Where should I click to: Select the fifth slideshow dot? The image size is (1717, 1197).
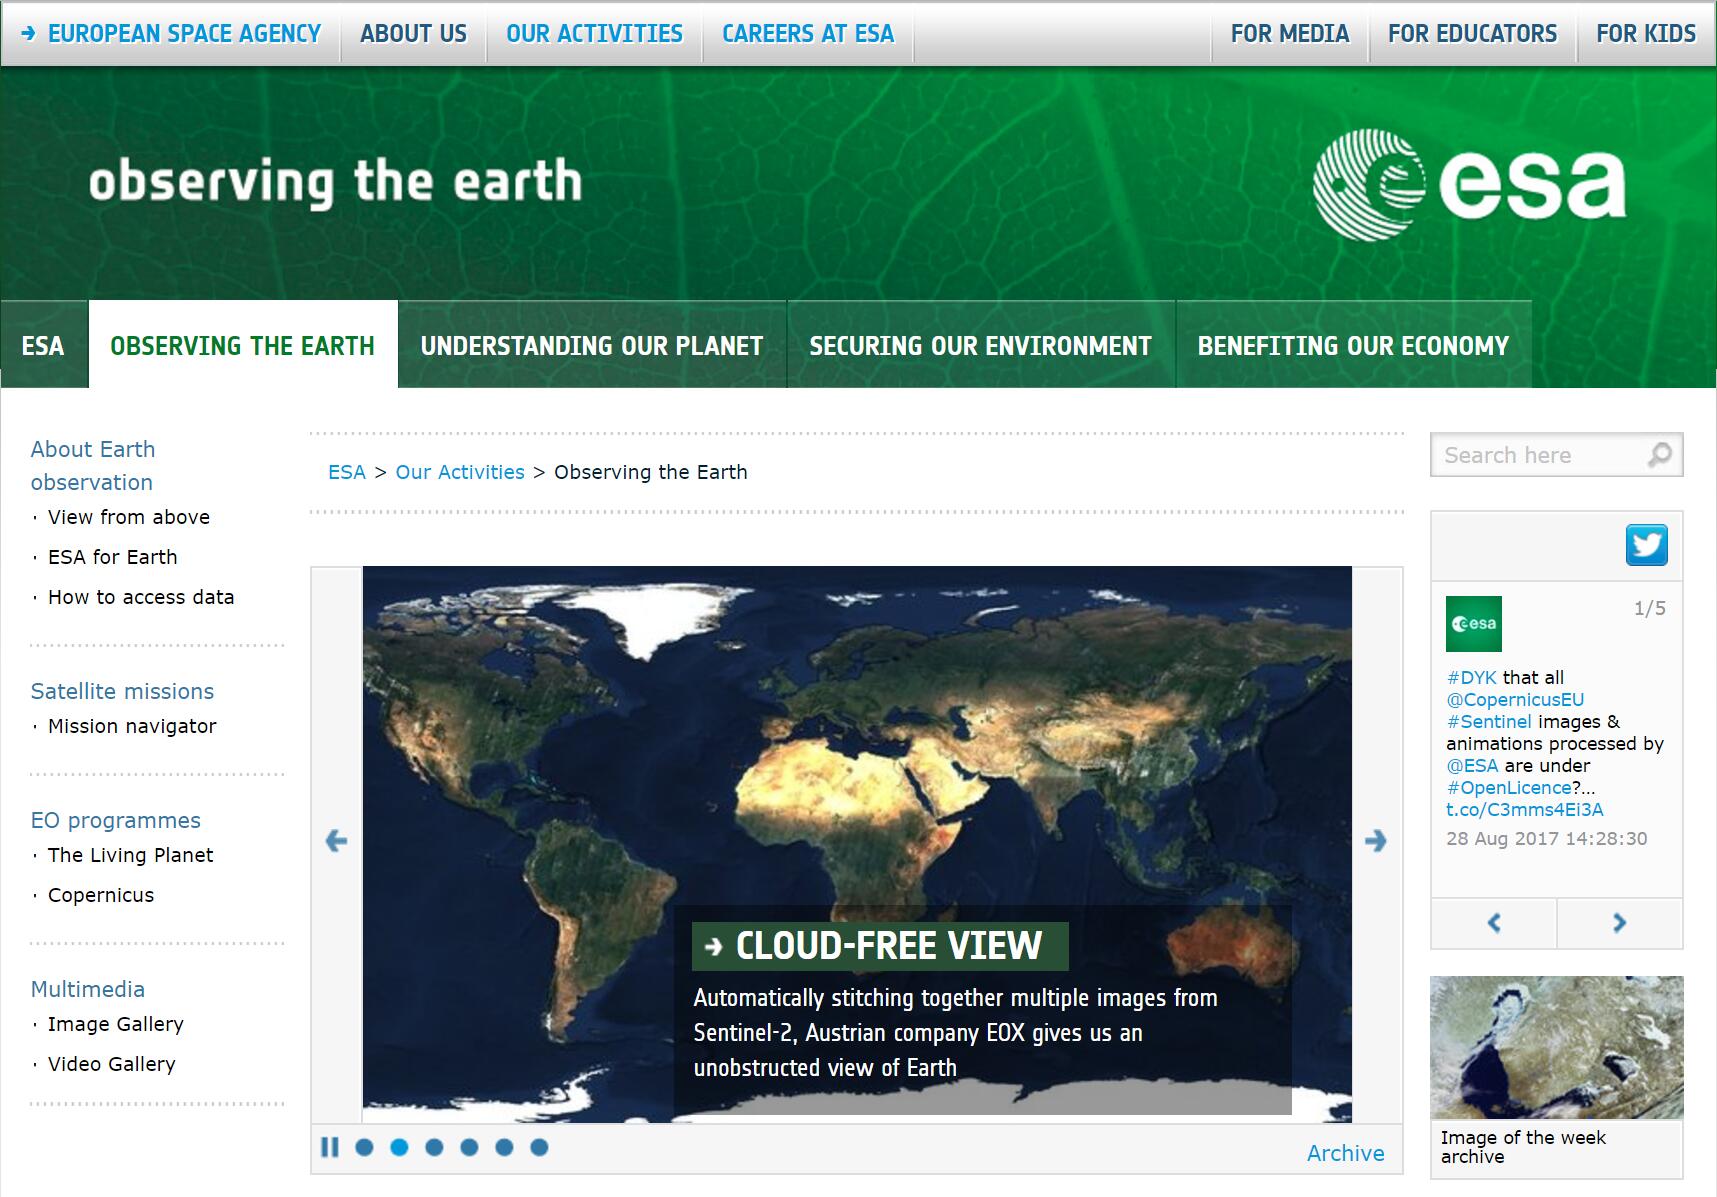[x=504, y=1147]
